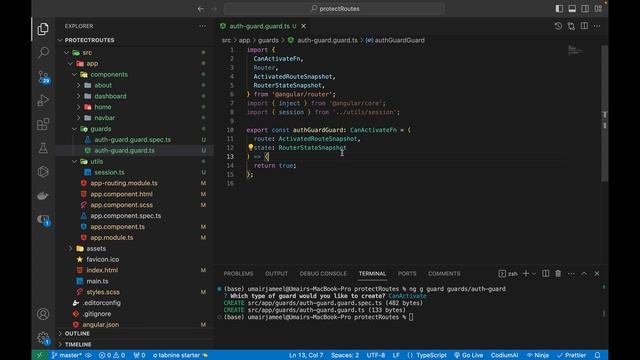The image size is (640, 360).
Task: Maximize the panel with chevron up
Action: point(584,273)
